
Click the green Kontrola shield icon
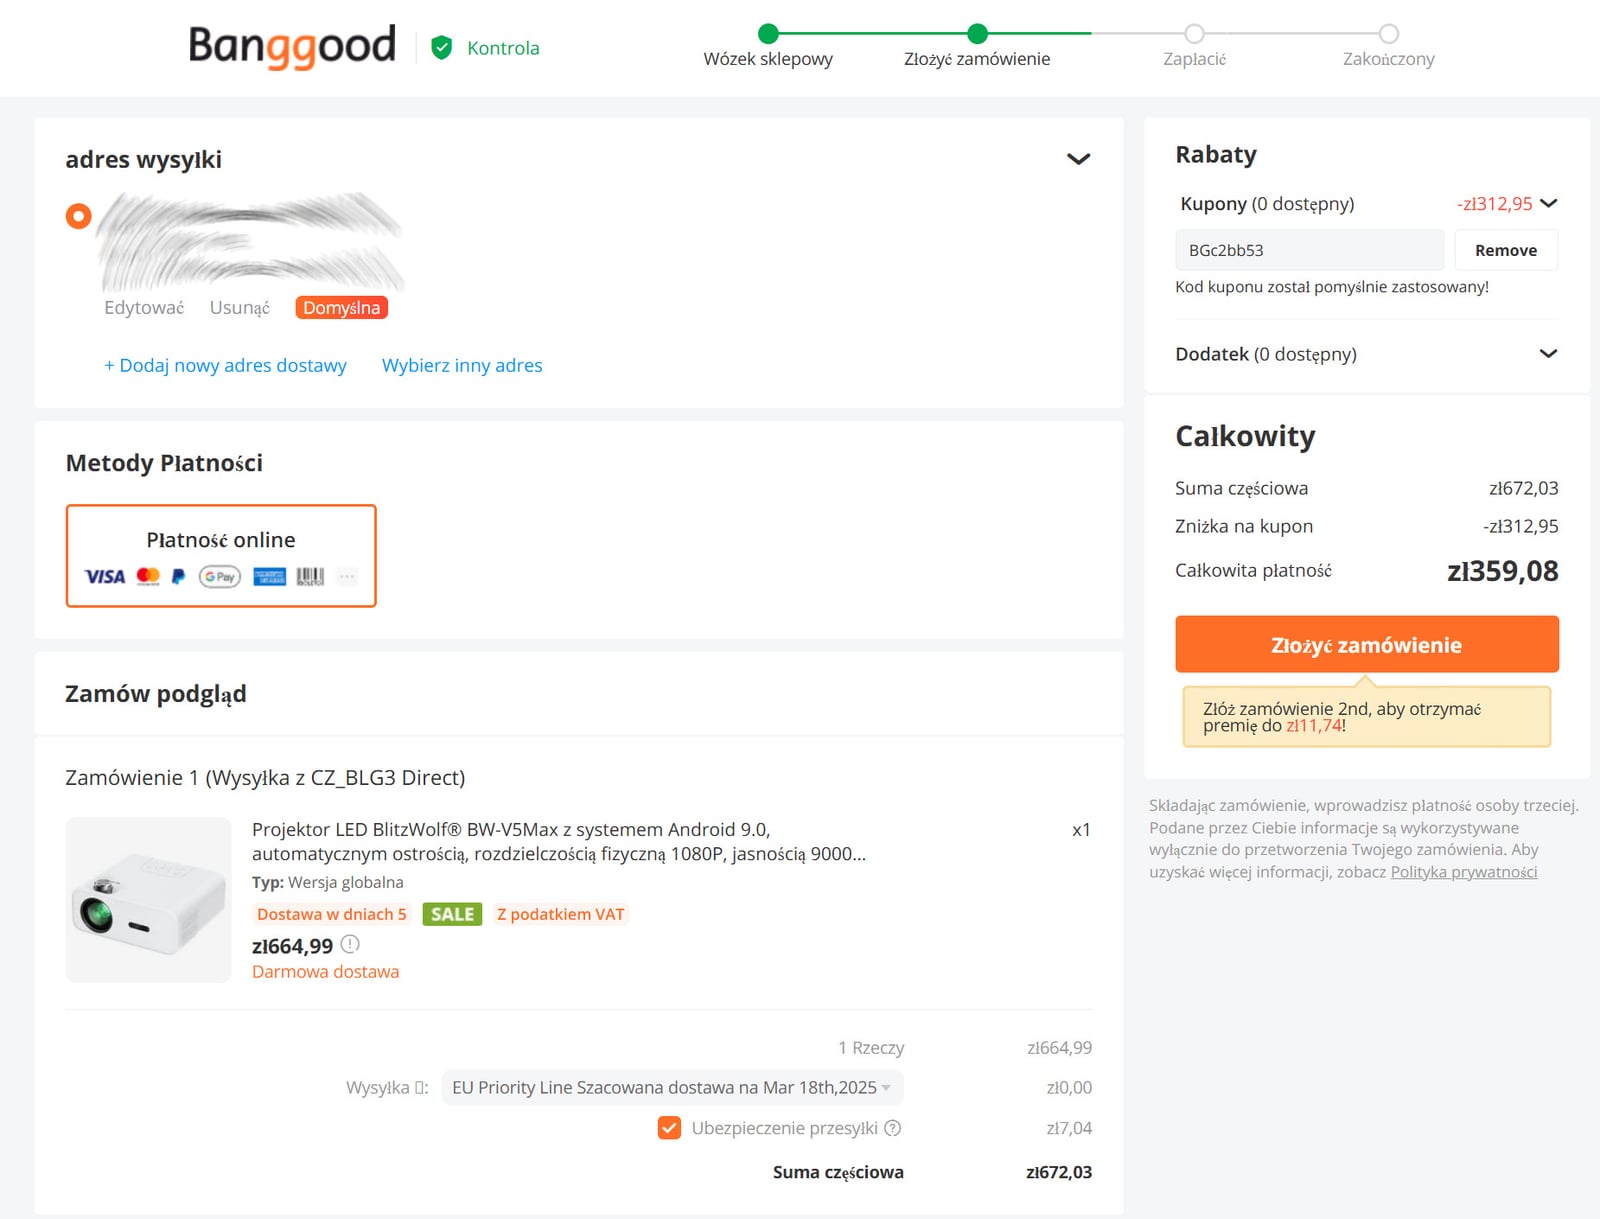442,48
